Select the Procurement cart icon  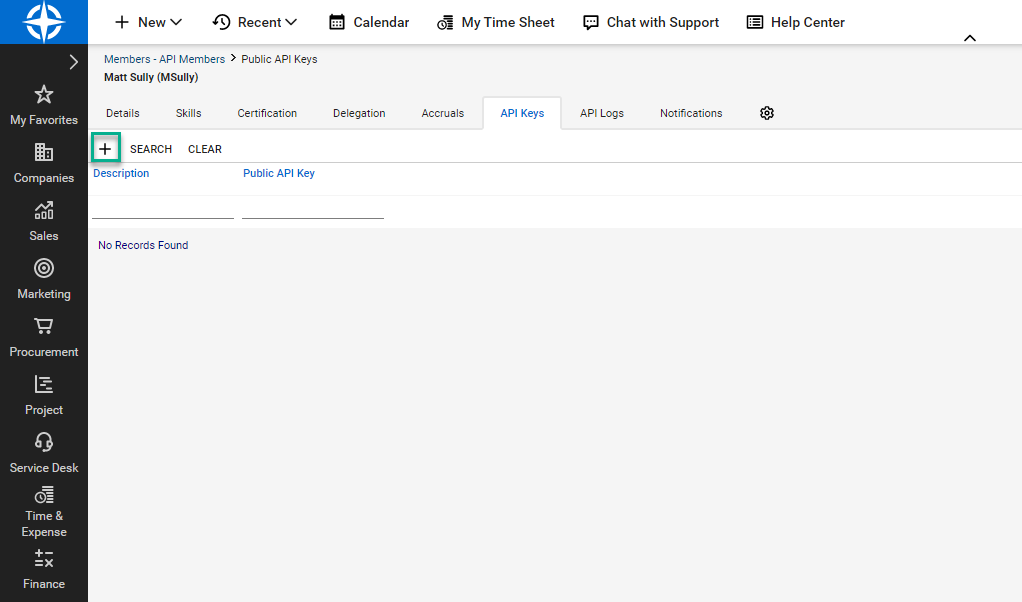coord(44,327)
